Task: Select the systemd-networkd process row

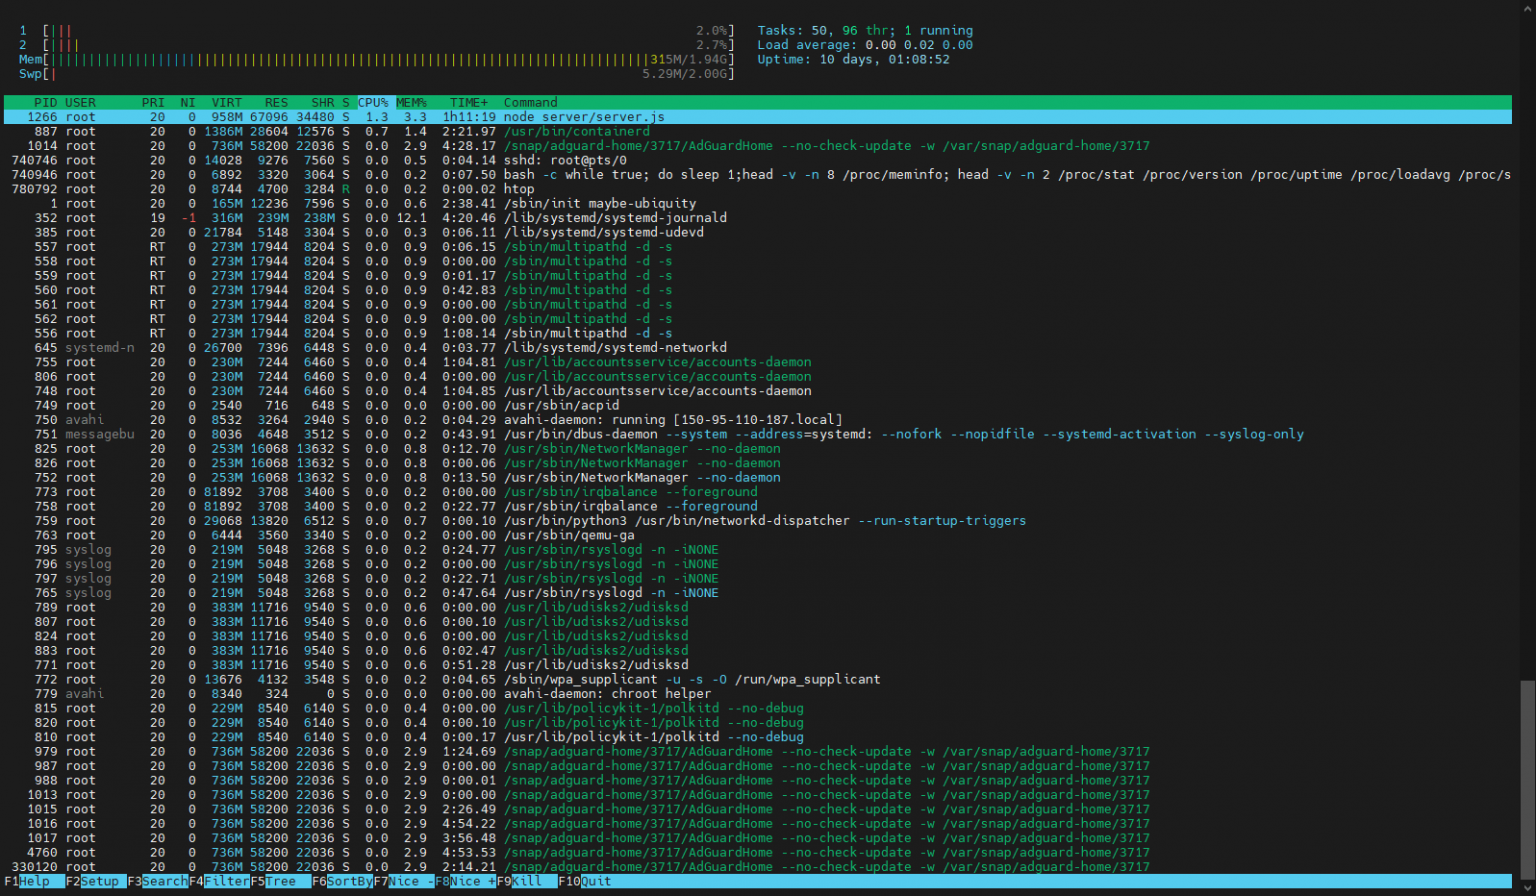Action: pyautogui.click(x=757, y=348)
